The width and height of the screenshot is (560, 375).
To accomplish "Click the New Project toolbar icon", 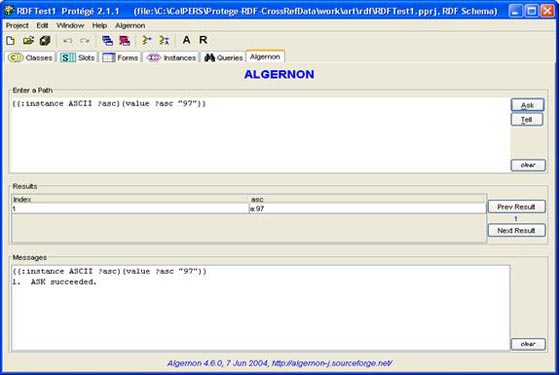I will (x=11, y=40).
